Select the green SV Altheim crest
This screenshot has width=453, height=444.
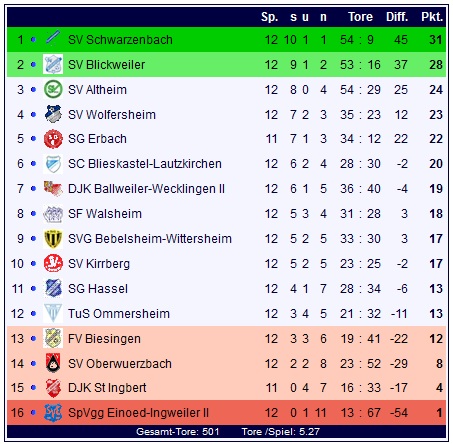[x=53, y=89]
